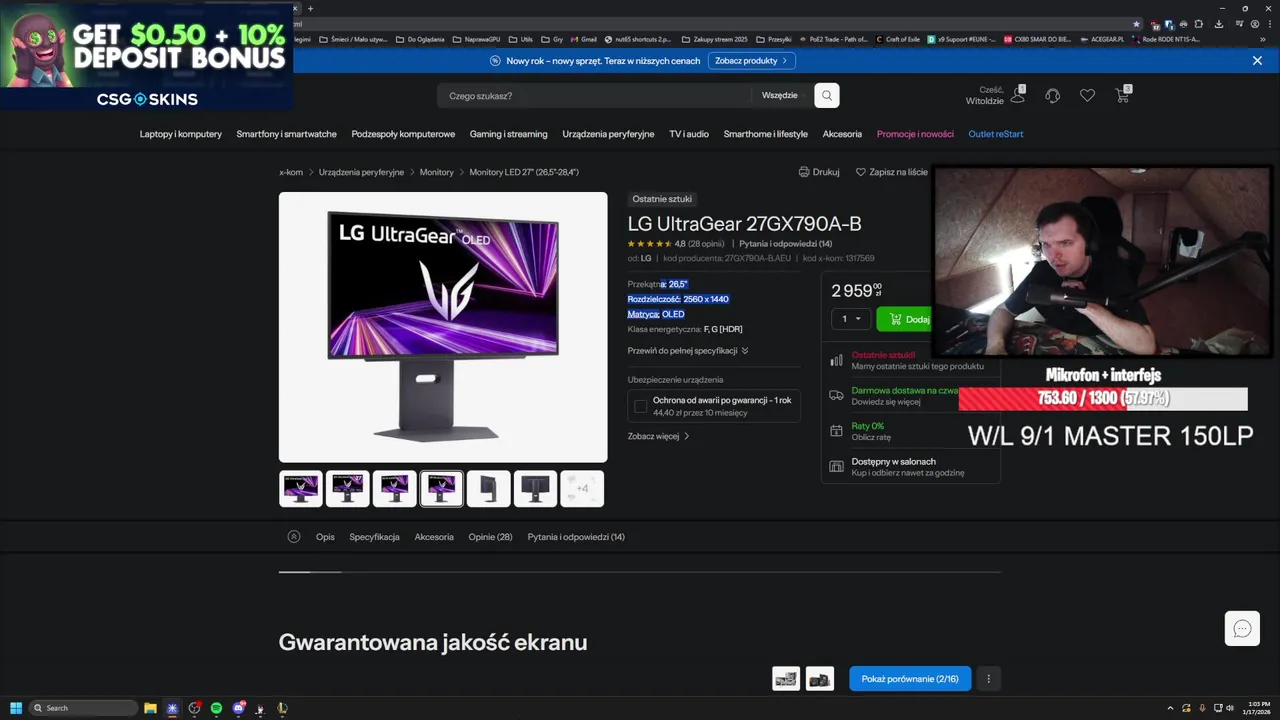Expand Zobacz więcej insurance options
The image size is (1280, 720).
point(659,436)
